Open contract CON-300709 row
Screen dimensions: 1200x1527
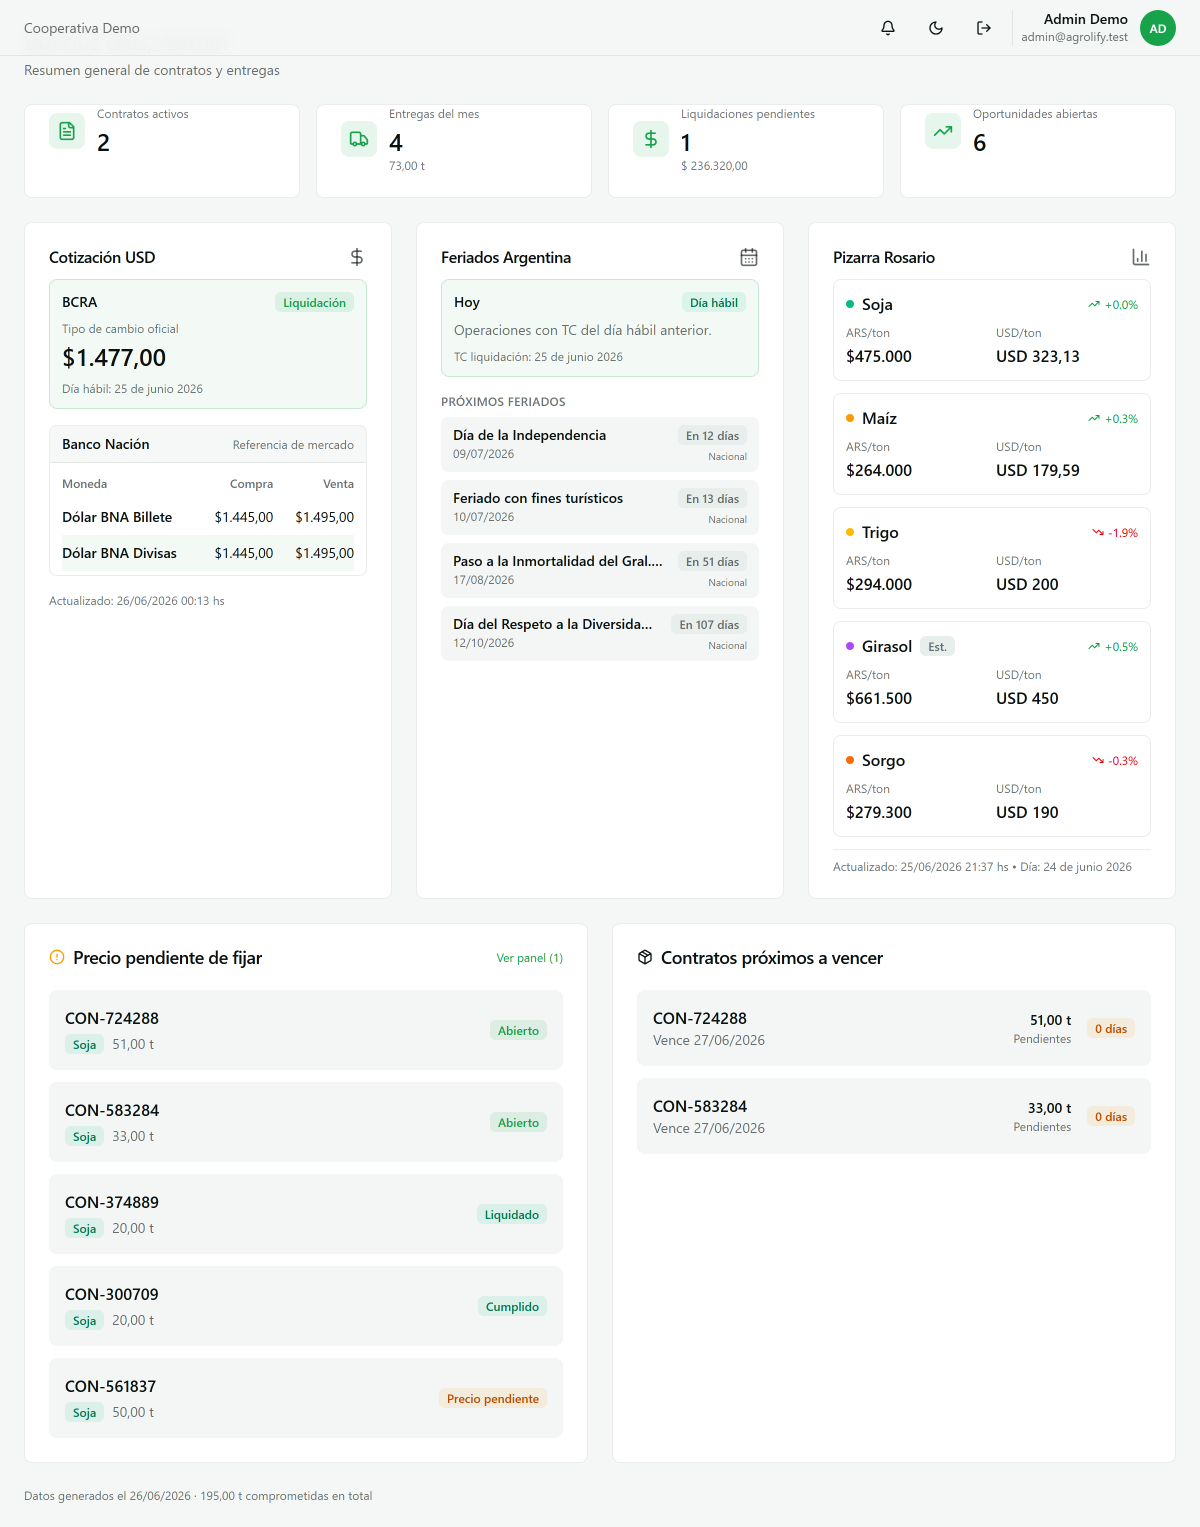tap(306, 1306)
